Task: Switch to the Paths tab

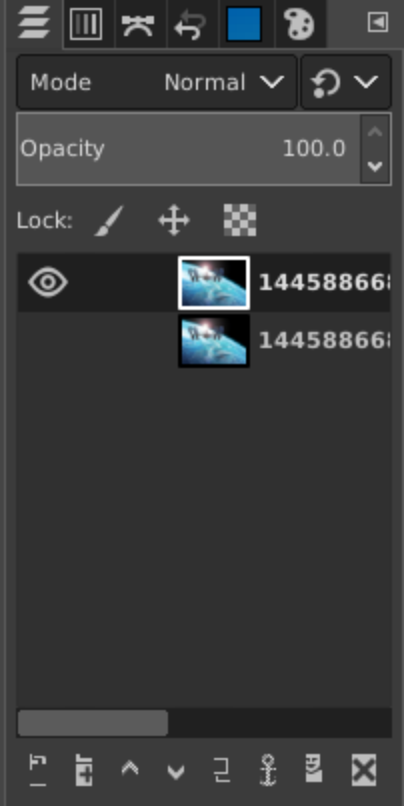Action: pos(138,24)
